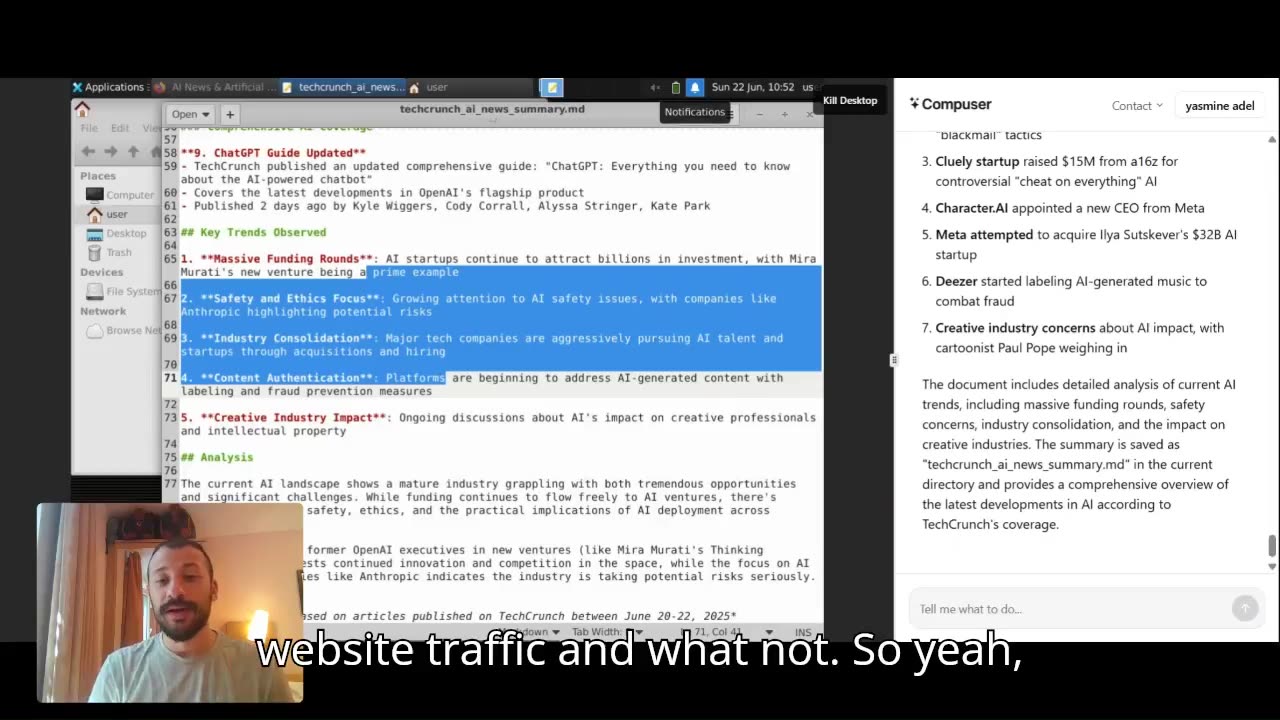The height and width of the screenshot is (720, 1280).
Task: Click 'Meta attempted' item in chat list
Action: pyautogui.click(x=984, y=235)
